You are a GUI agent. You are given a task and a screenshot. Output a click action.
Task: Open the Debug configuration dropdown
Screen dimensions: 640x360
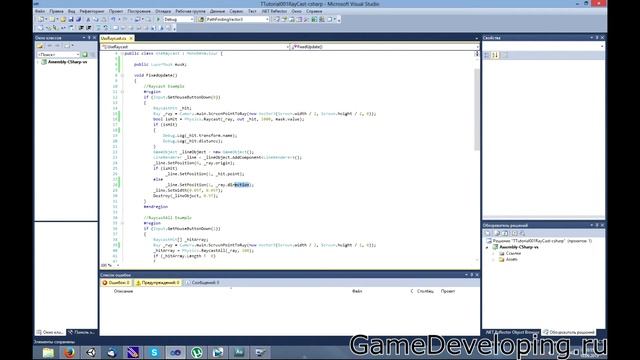click(x=179, y=19)
